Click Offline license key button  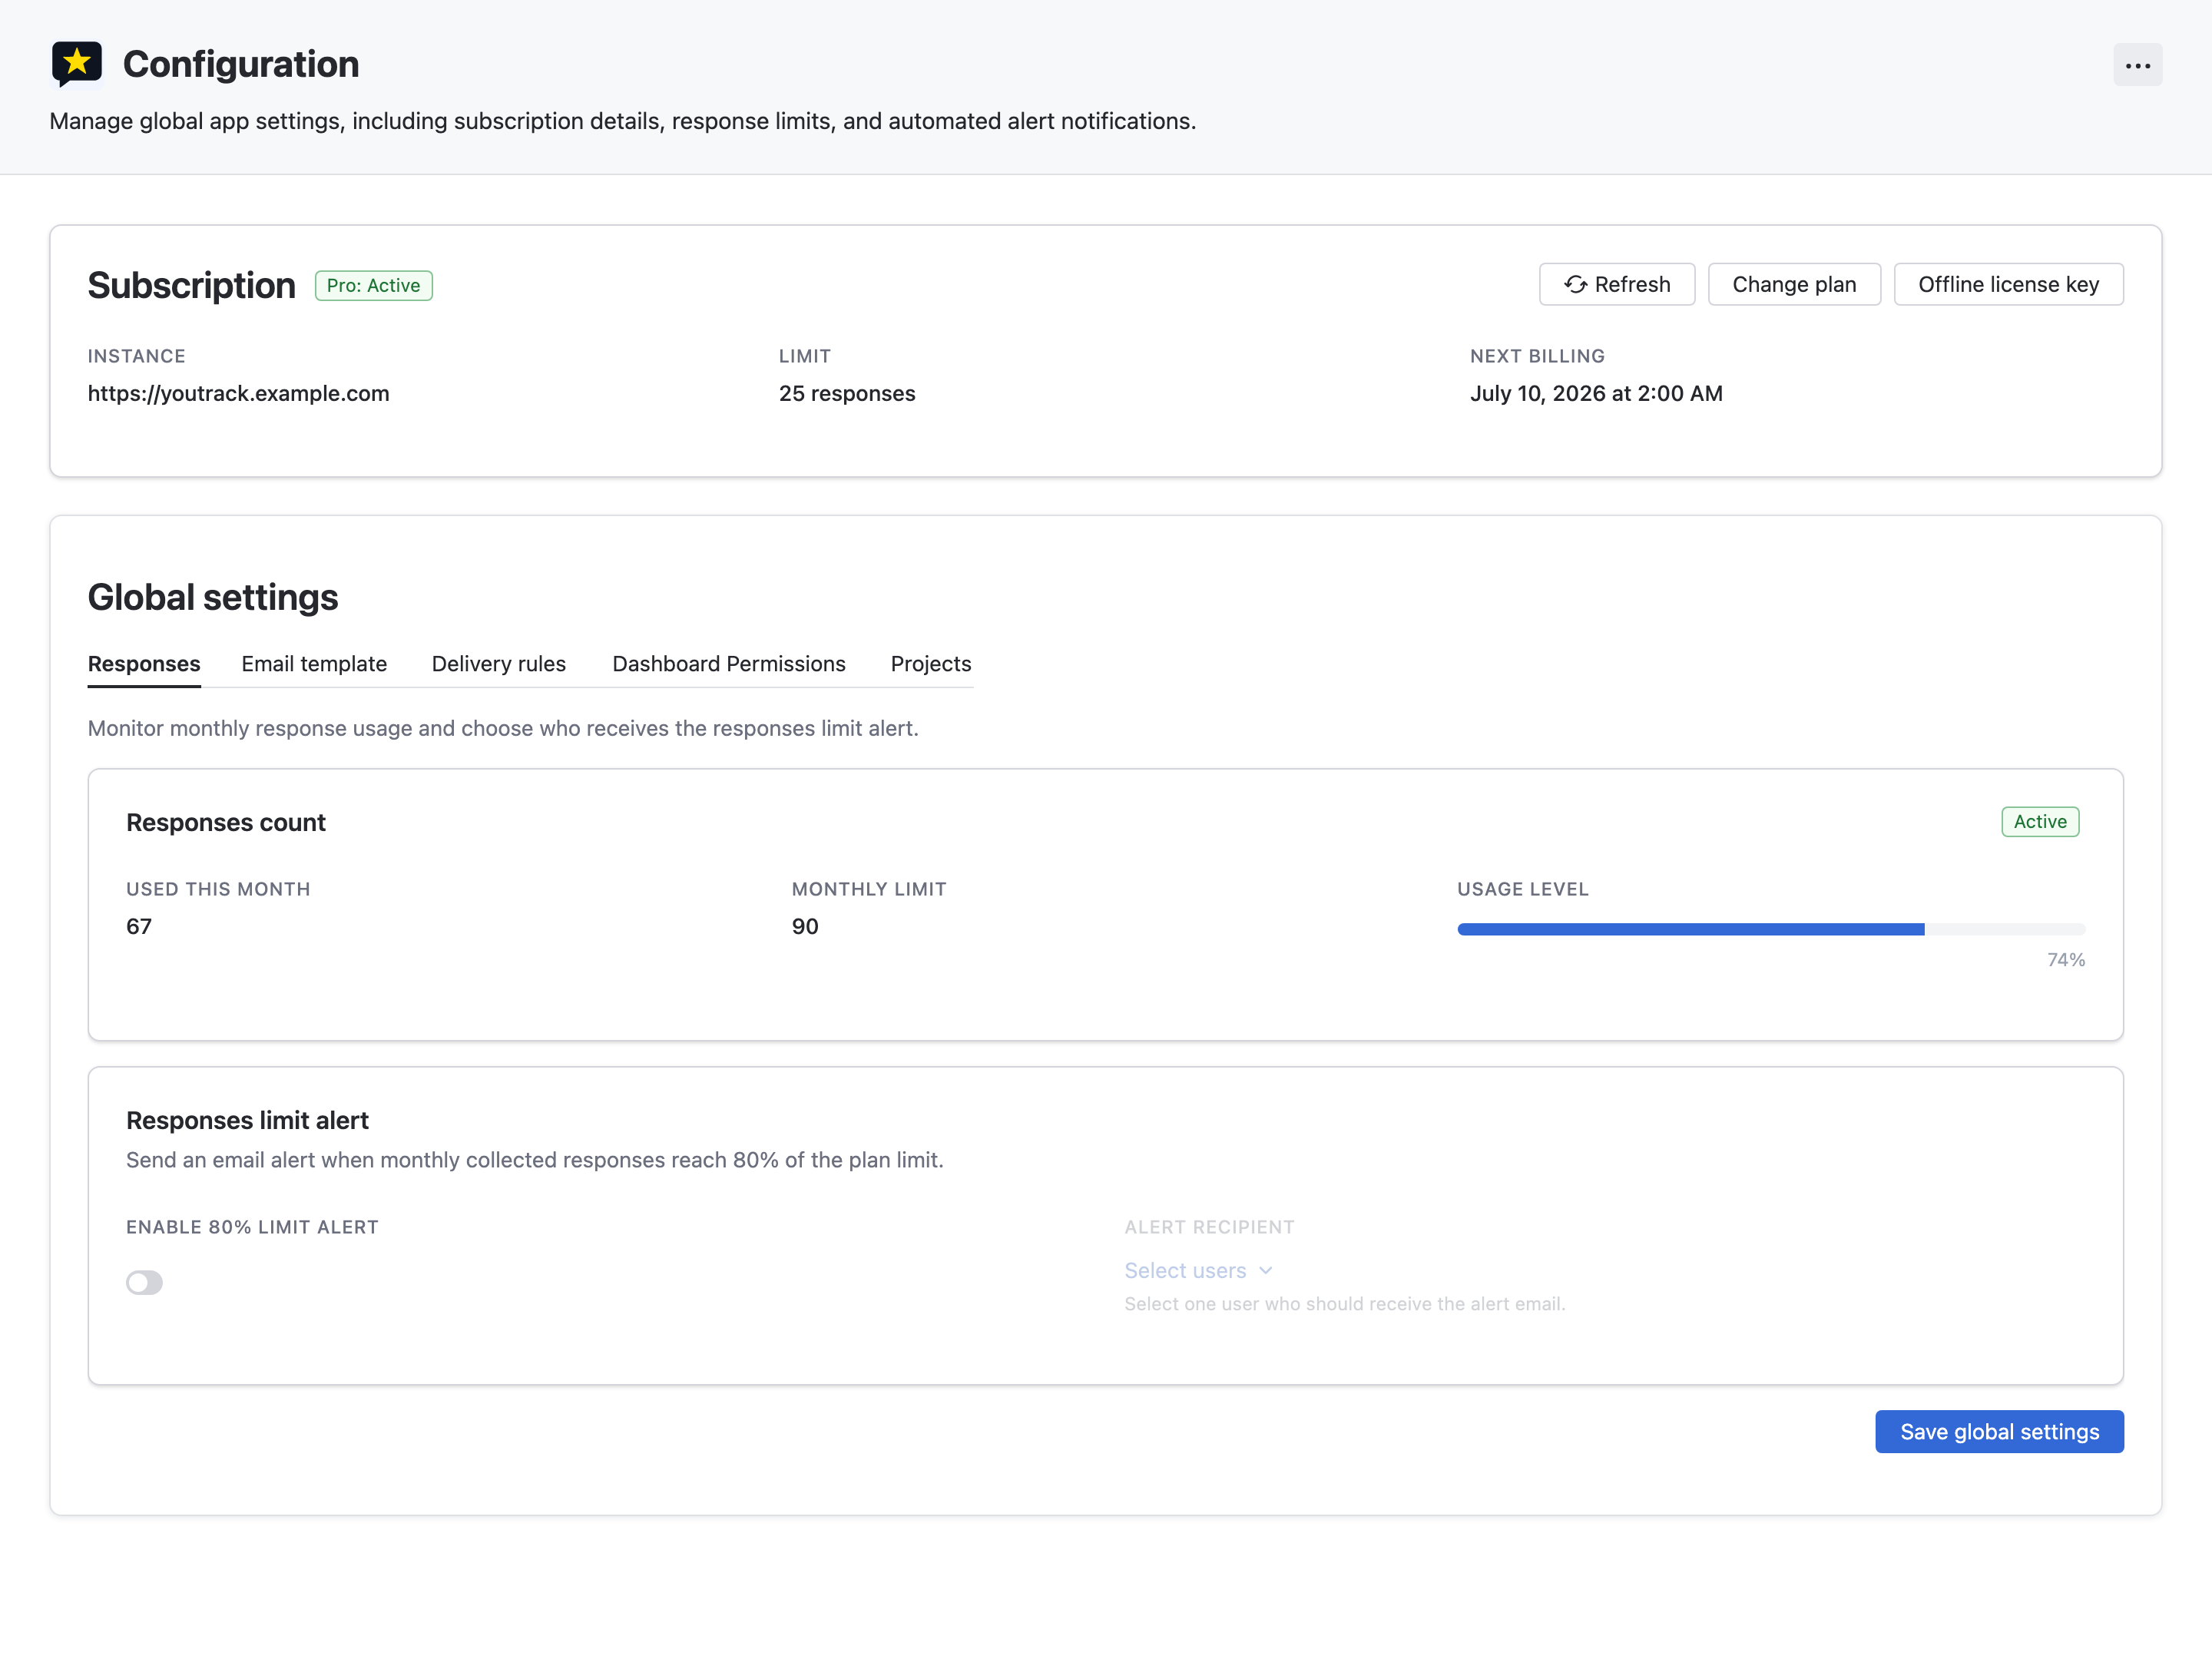pyautogui.click(x=2008, y=285)
